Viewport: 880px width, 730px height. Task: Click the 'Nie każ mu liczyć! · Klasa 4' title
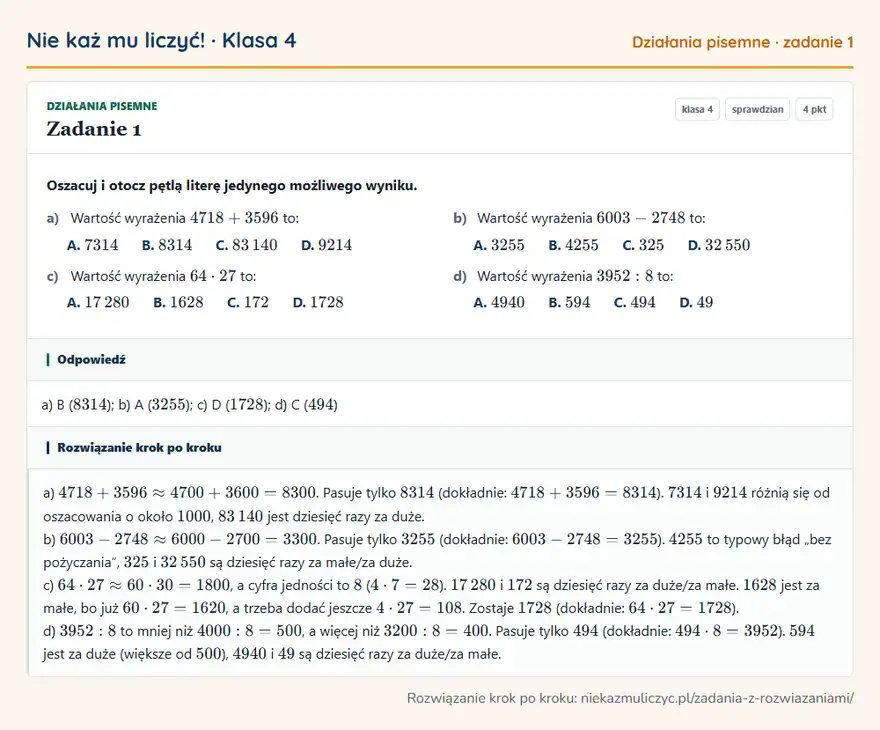point(161,41)
